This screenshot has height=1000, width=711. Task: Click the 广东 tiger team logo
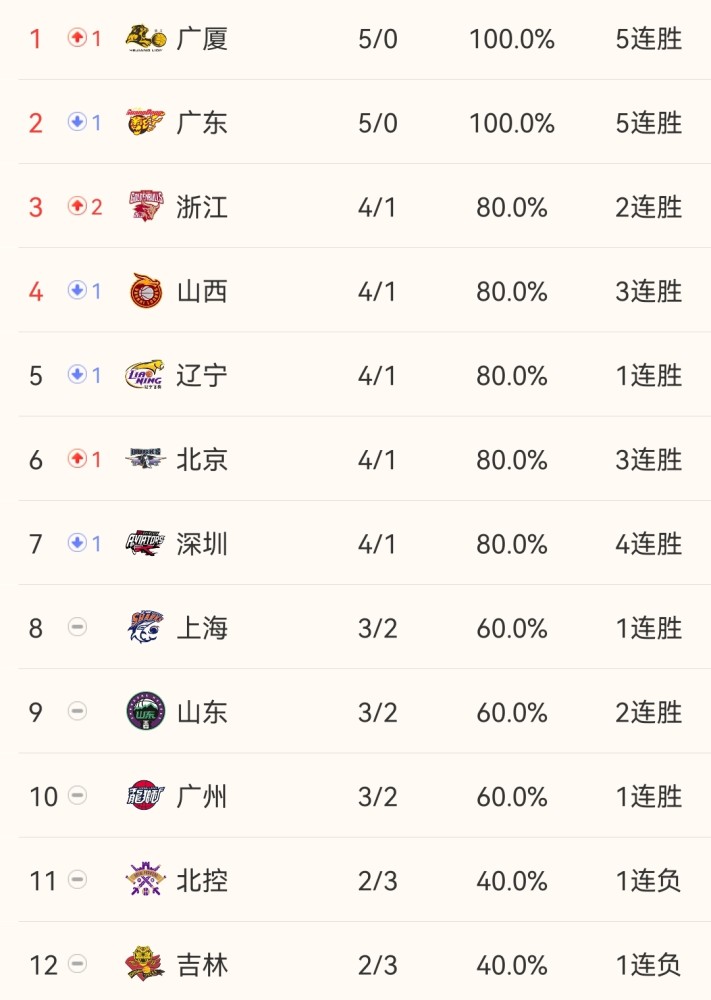[145, 122]
